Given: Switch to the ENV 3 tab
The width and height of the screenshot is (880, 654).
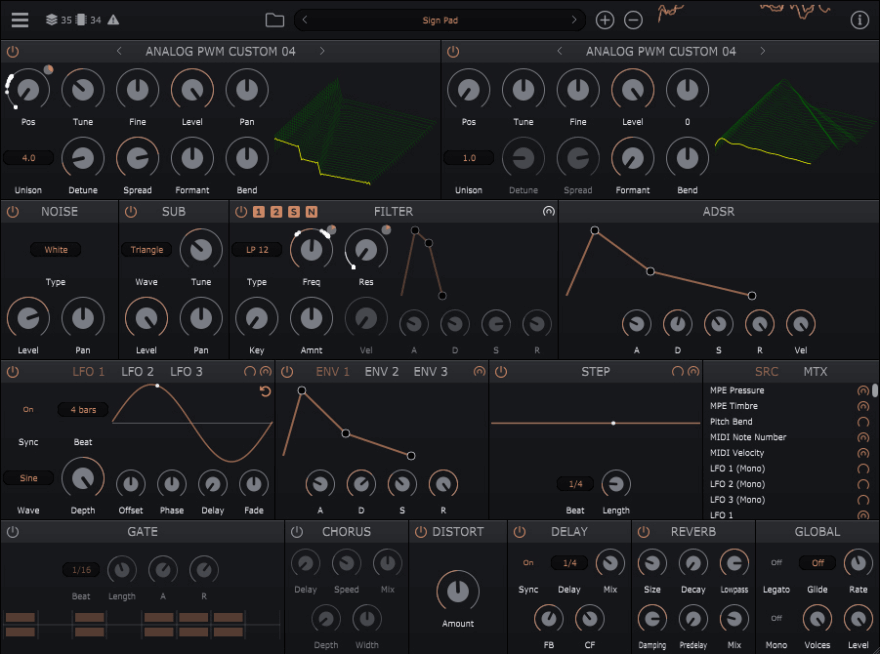Looking at the screenshot, I should point(430,372).
